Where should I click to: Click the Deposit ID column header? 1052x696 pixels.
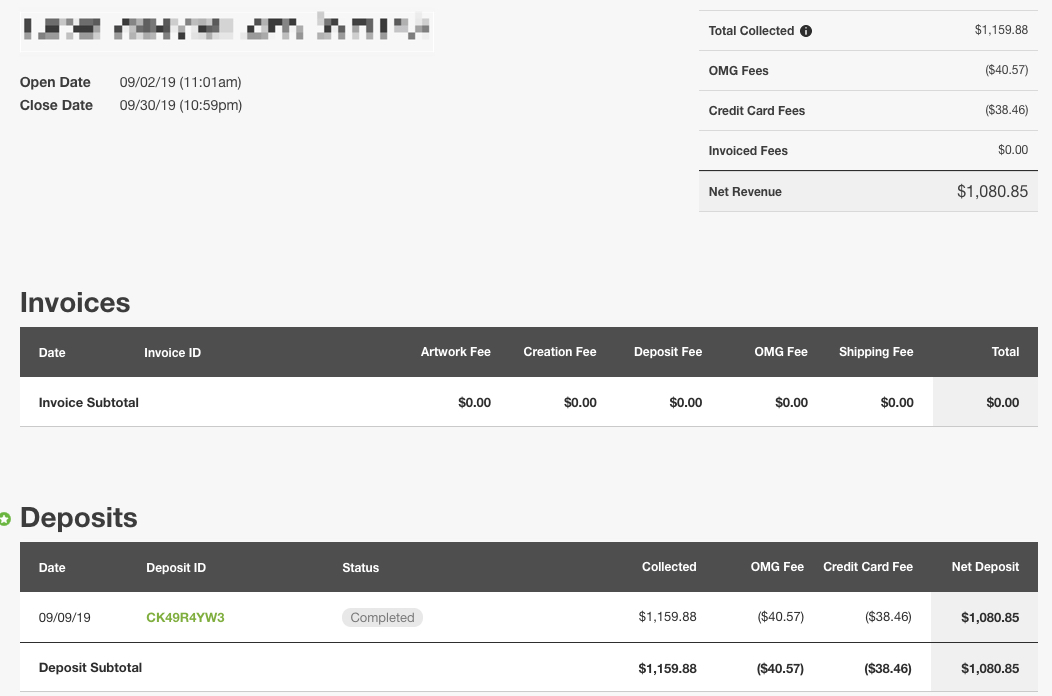coord(176,568)
